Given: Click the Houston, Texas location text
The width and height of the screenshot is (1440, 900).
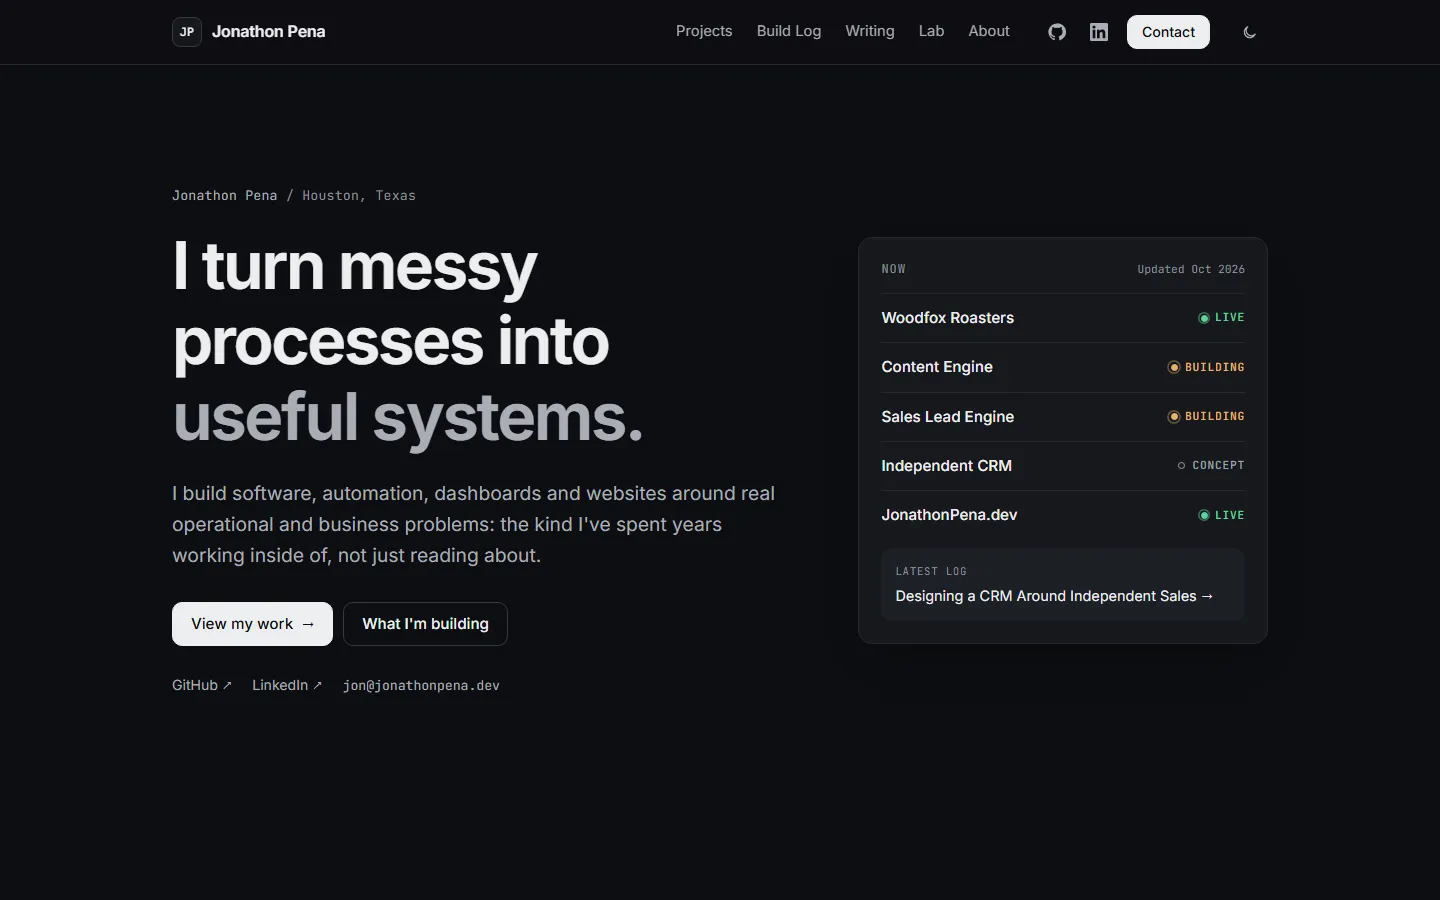Looking at the screenshot, I should pyautogui.click(x=359, y=196).
